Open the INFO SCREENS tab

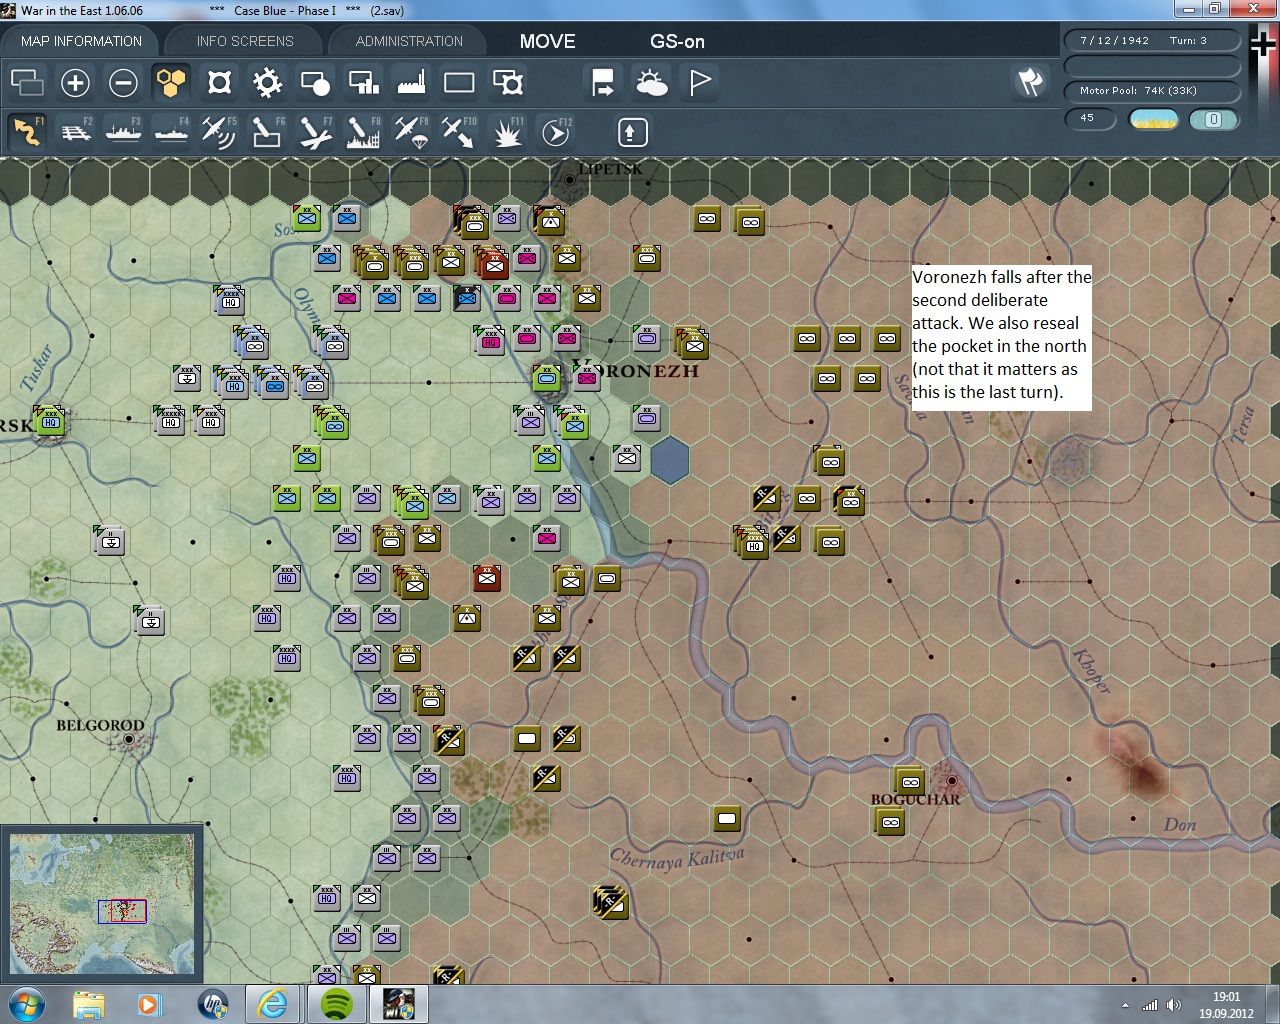(x=245, y=41)
